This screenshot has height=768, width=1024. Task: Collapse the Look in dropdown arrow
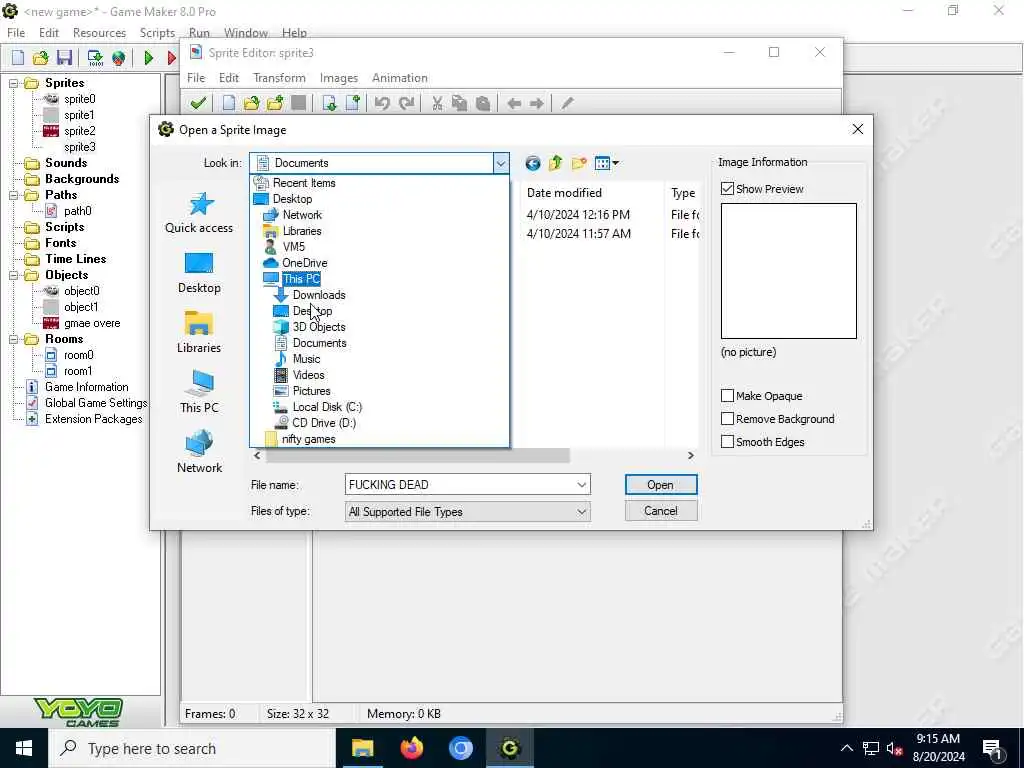(x=500, y=163)
